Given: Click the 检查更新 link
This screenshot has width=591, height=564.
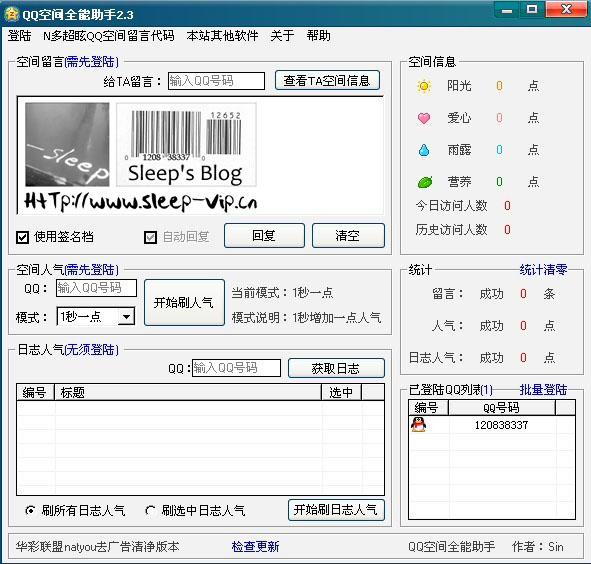Looking at the screenshot, I should (256, 546).
